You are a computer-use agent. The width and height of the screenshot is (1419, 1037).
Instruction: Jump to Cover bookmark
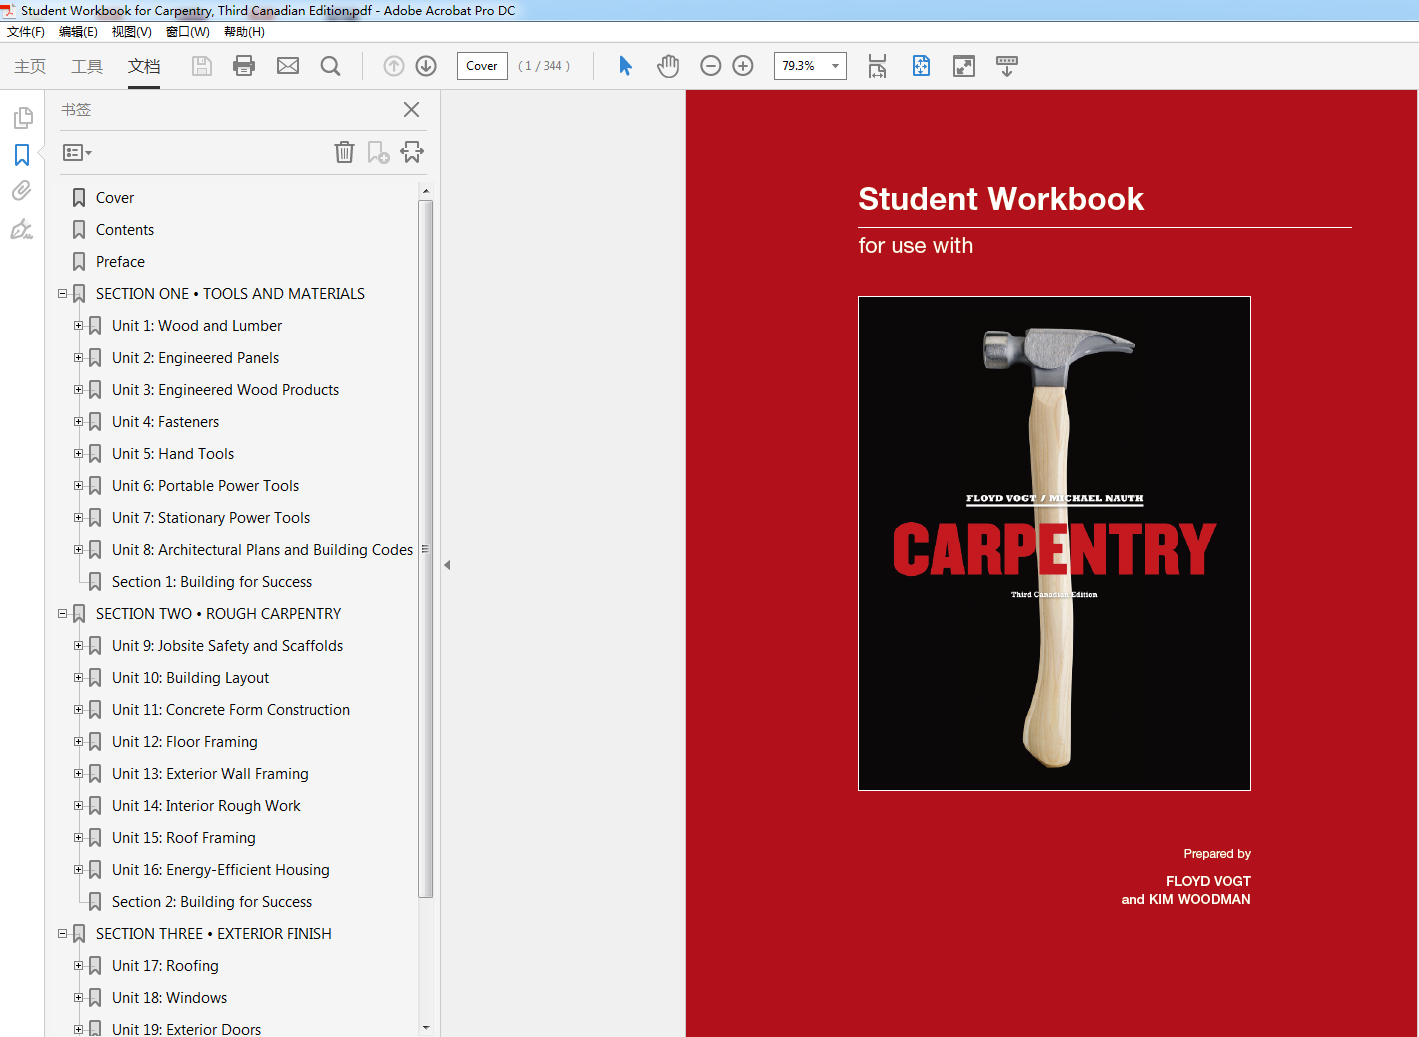point(115,198)
